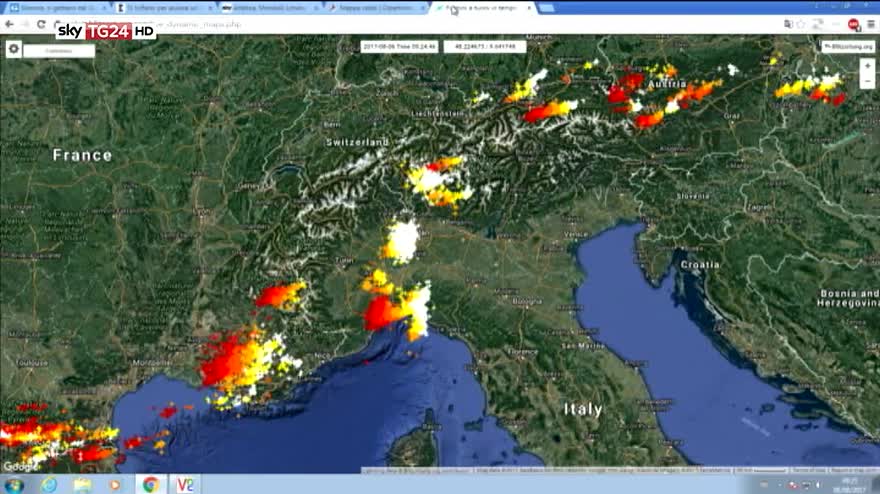880x494 pixels.
Task: Open Chrome menu at toolbar right
Action: click(x=871, y=24)
